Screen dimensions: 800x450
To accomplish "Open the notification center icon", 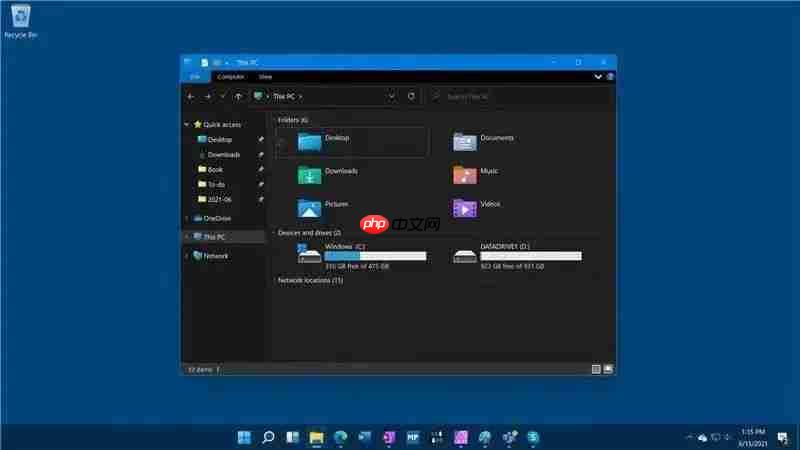I will coord(783,438).
